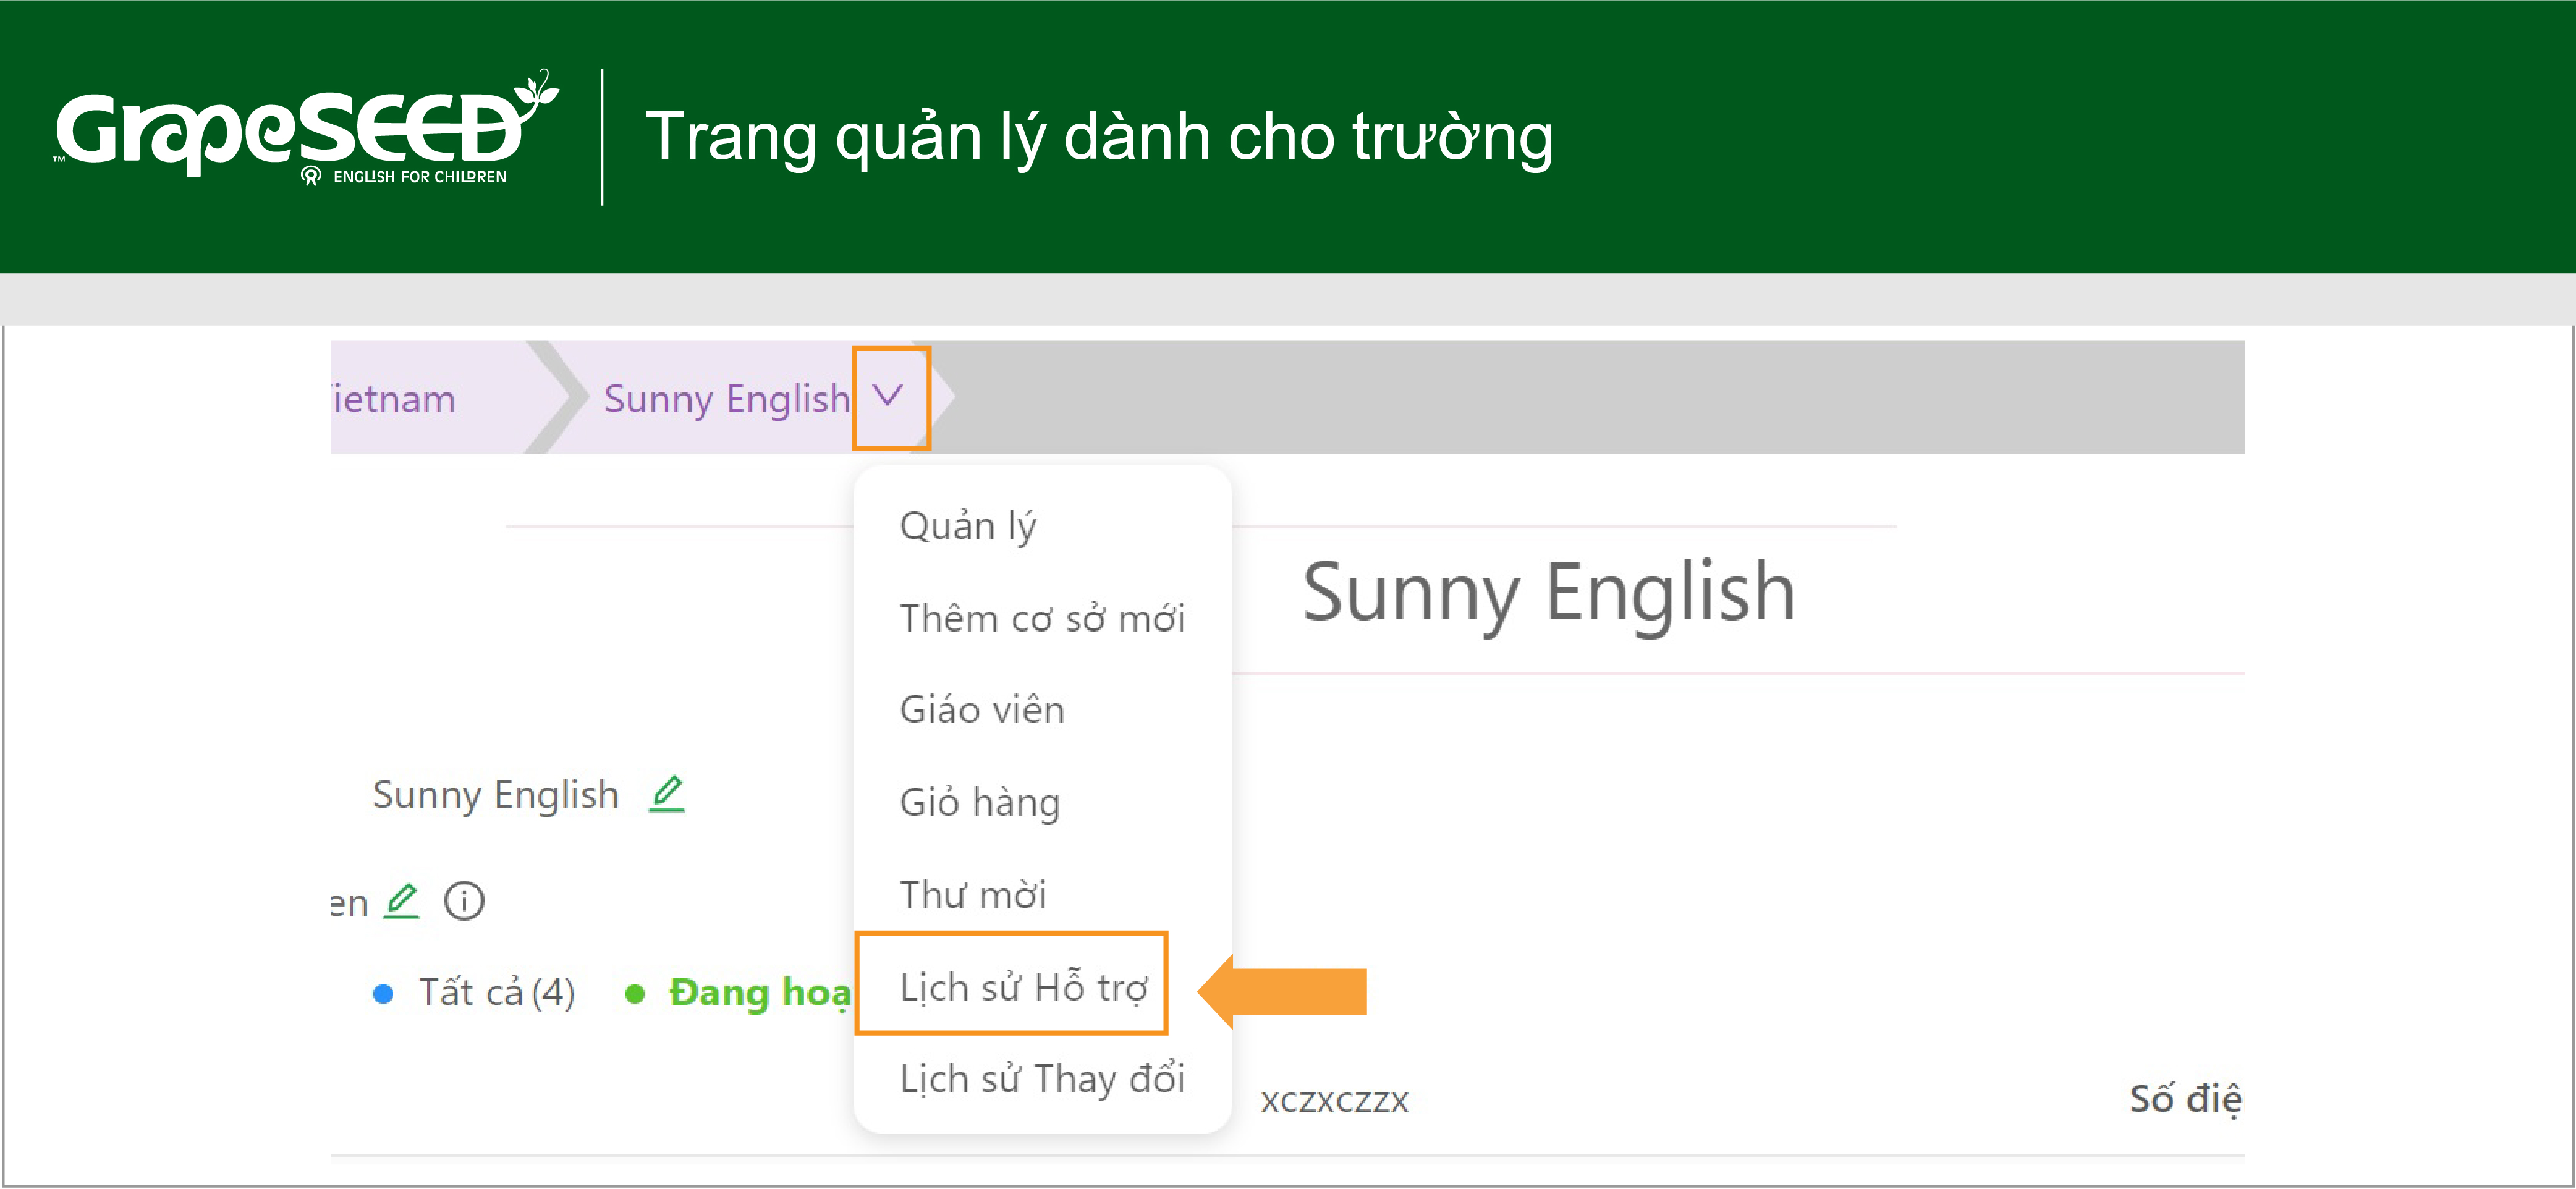Choose Thêm cơ sở mới menu entry

coord(1042,618)
